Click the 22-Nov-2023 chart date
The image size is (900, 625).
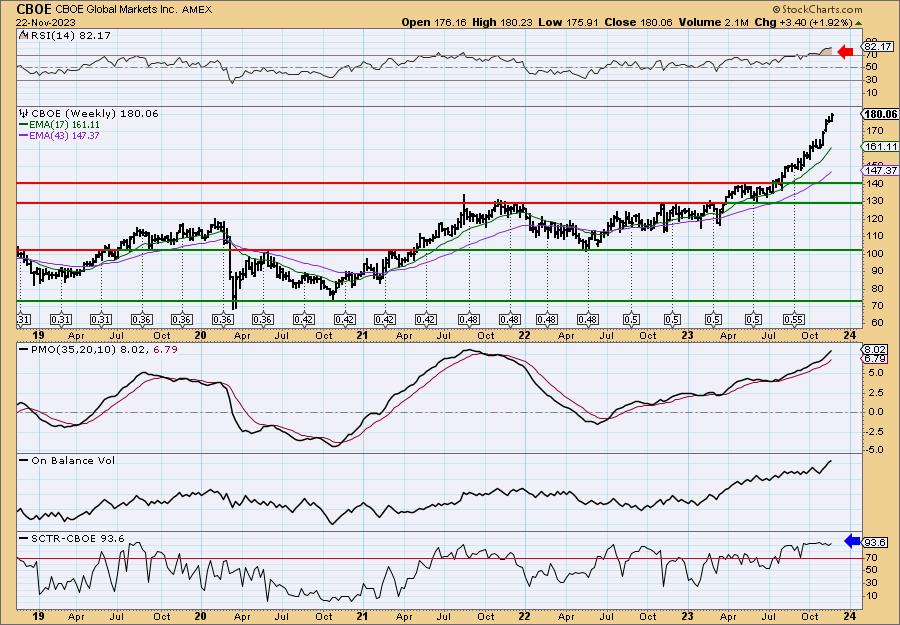44,22
